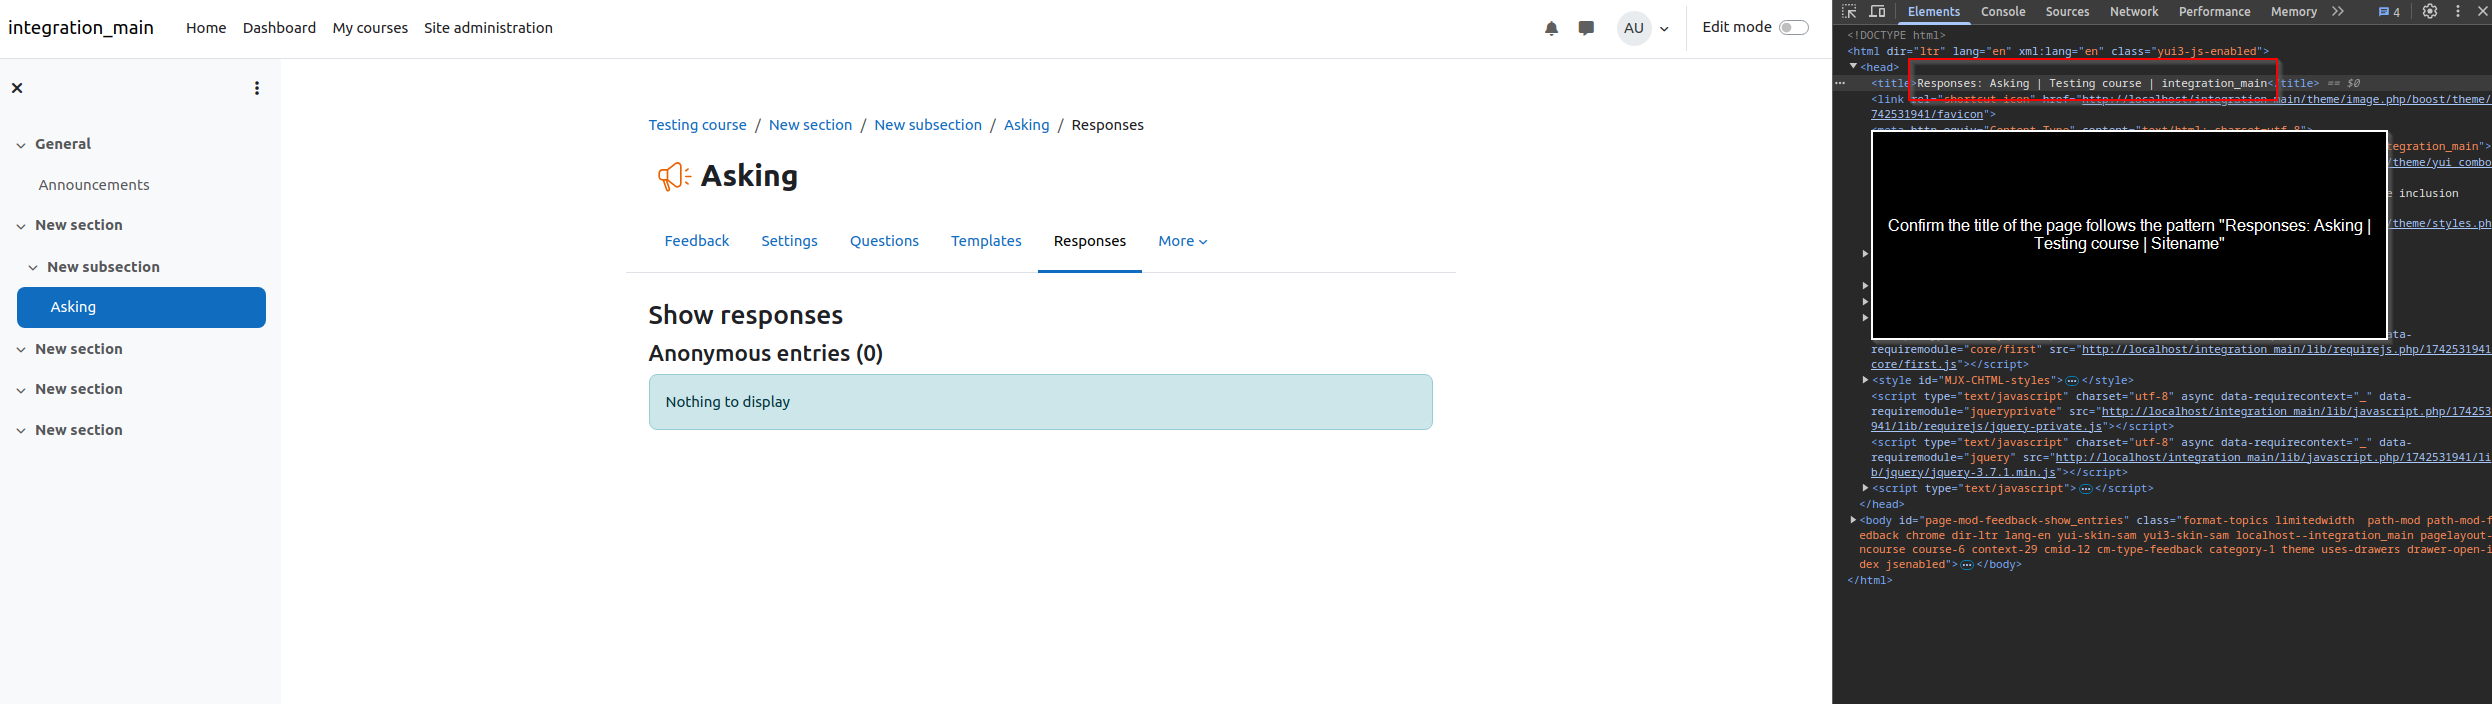
Task: Open DevTools Network tab
Action: coord(2134,12)
